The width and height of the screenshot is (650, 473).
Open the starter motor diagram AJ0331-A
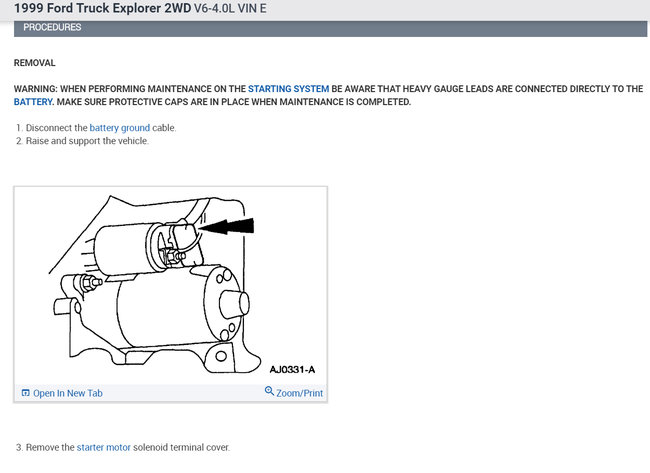[170, 285]
